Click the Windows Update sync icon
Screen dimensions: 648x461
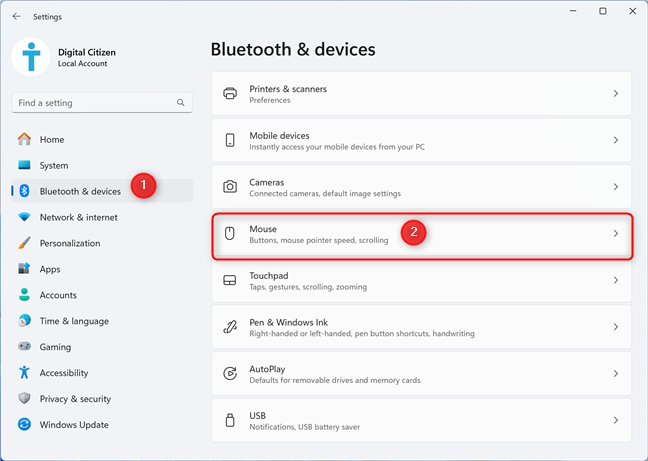coord(24,424)
